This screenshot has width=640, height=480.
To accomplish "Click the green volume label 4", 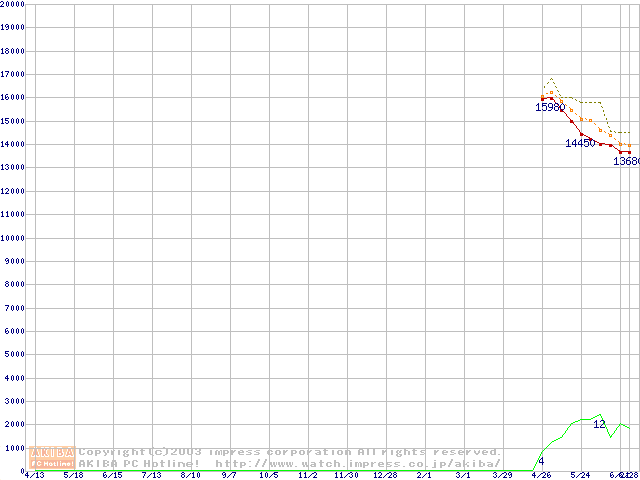I will (x=541, y=461).
